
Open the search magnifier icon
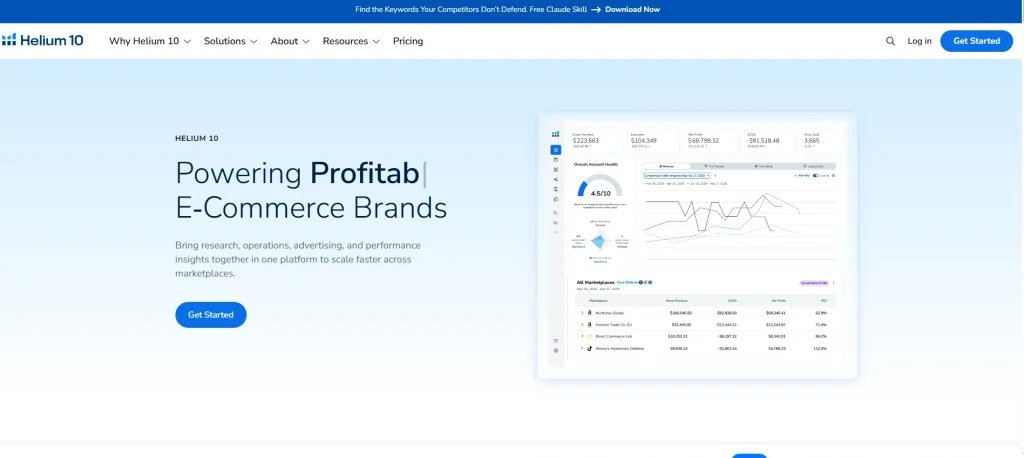click(x=890, y=41)
